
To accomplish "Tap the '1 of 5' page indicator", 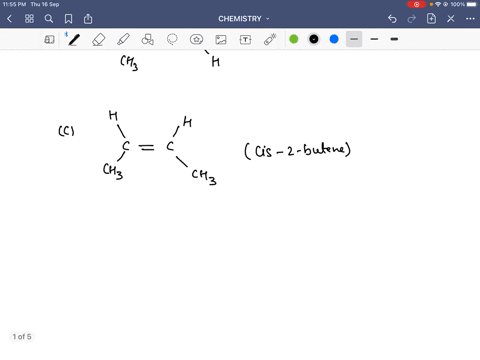I will coord(22,337).
